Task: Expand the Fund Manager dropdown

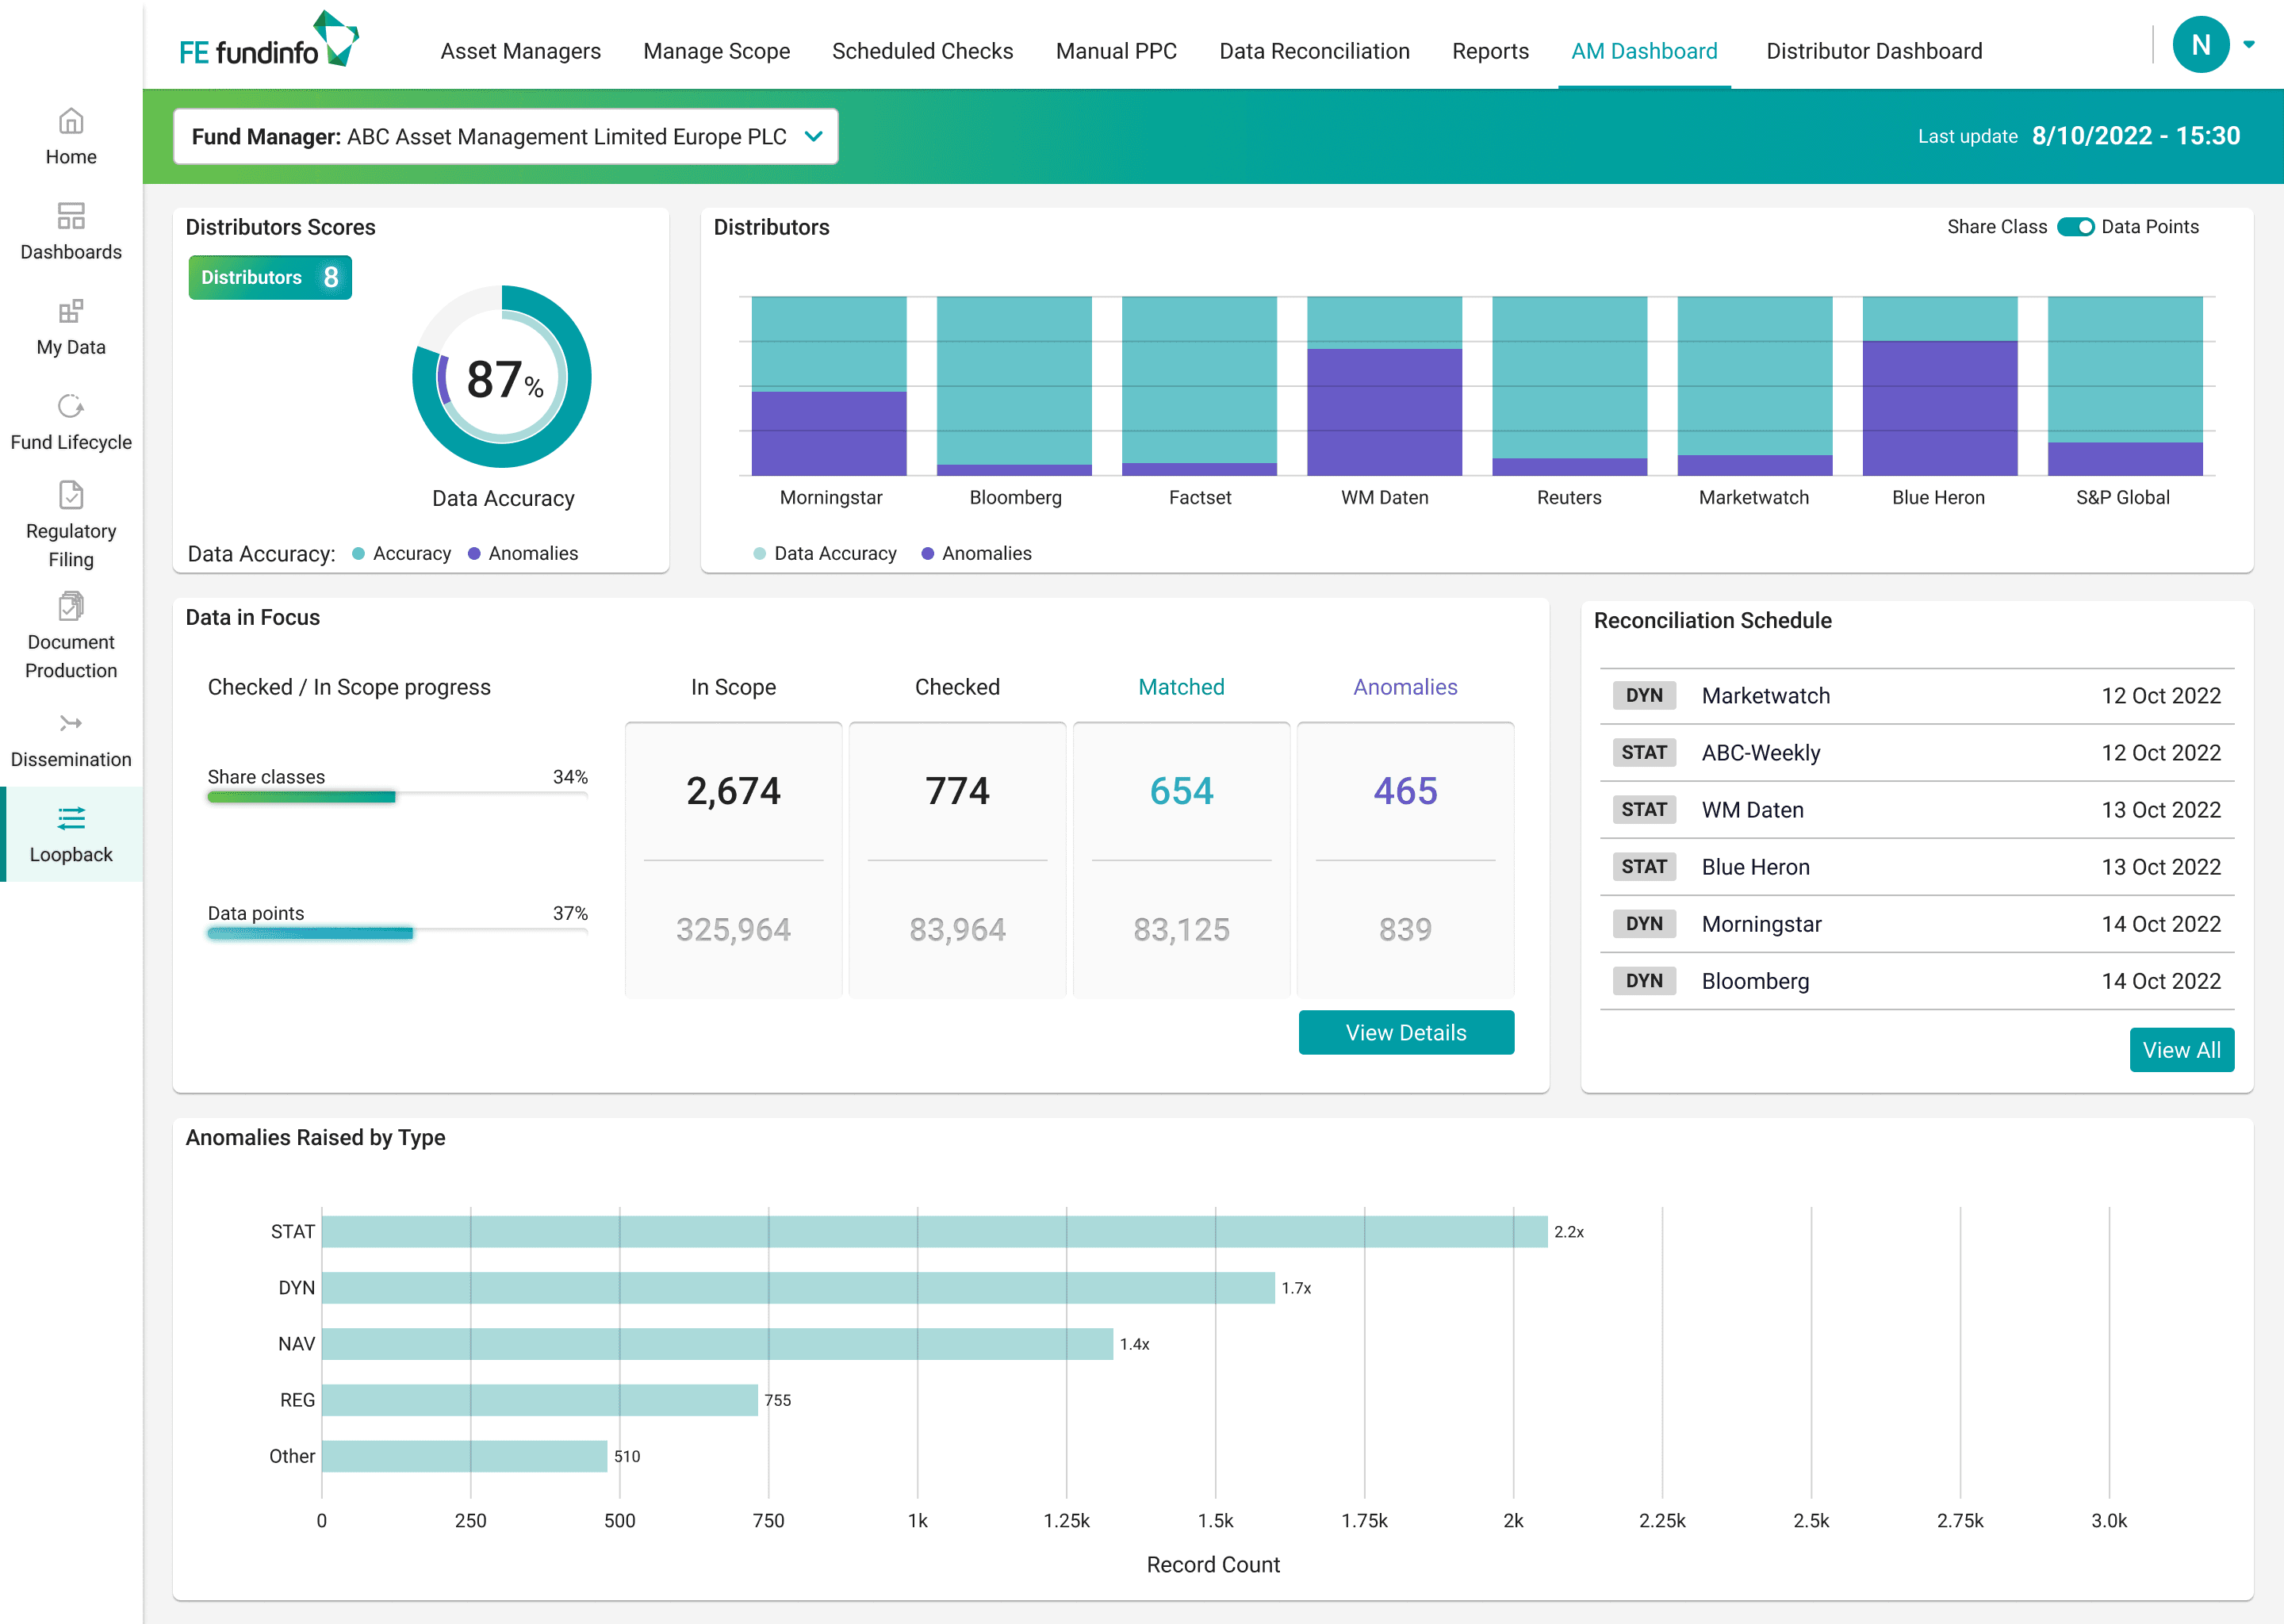Action: tap(814, 137)
